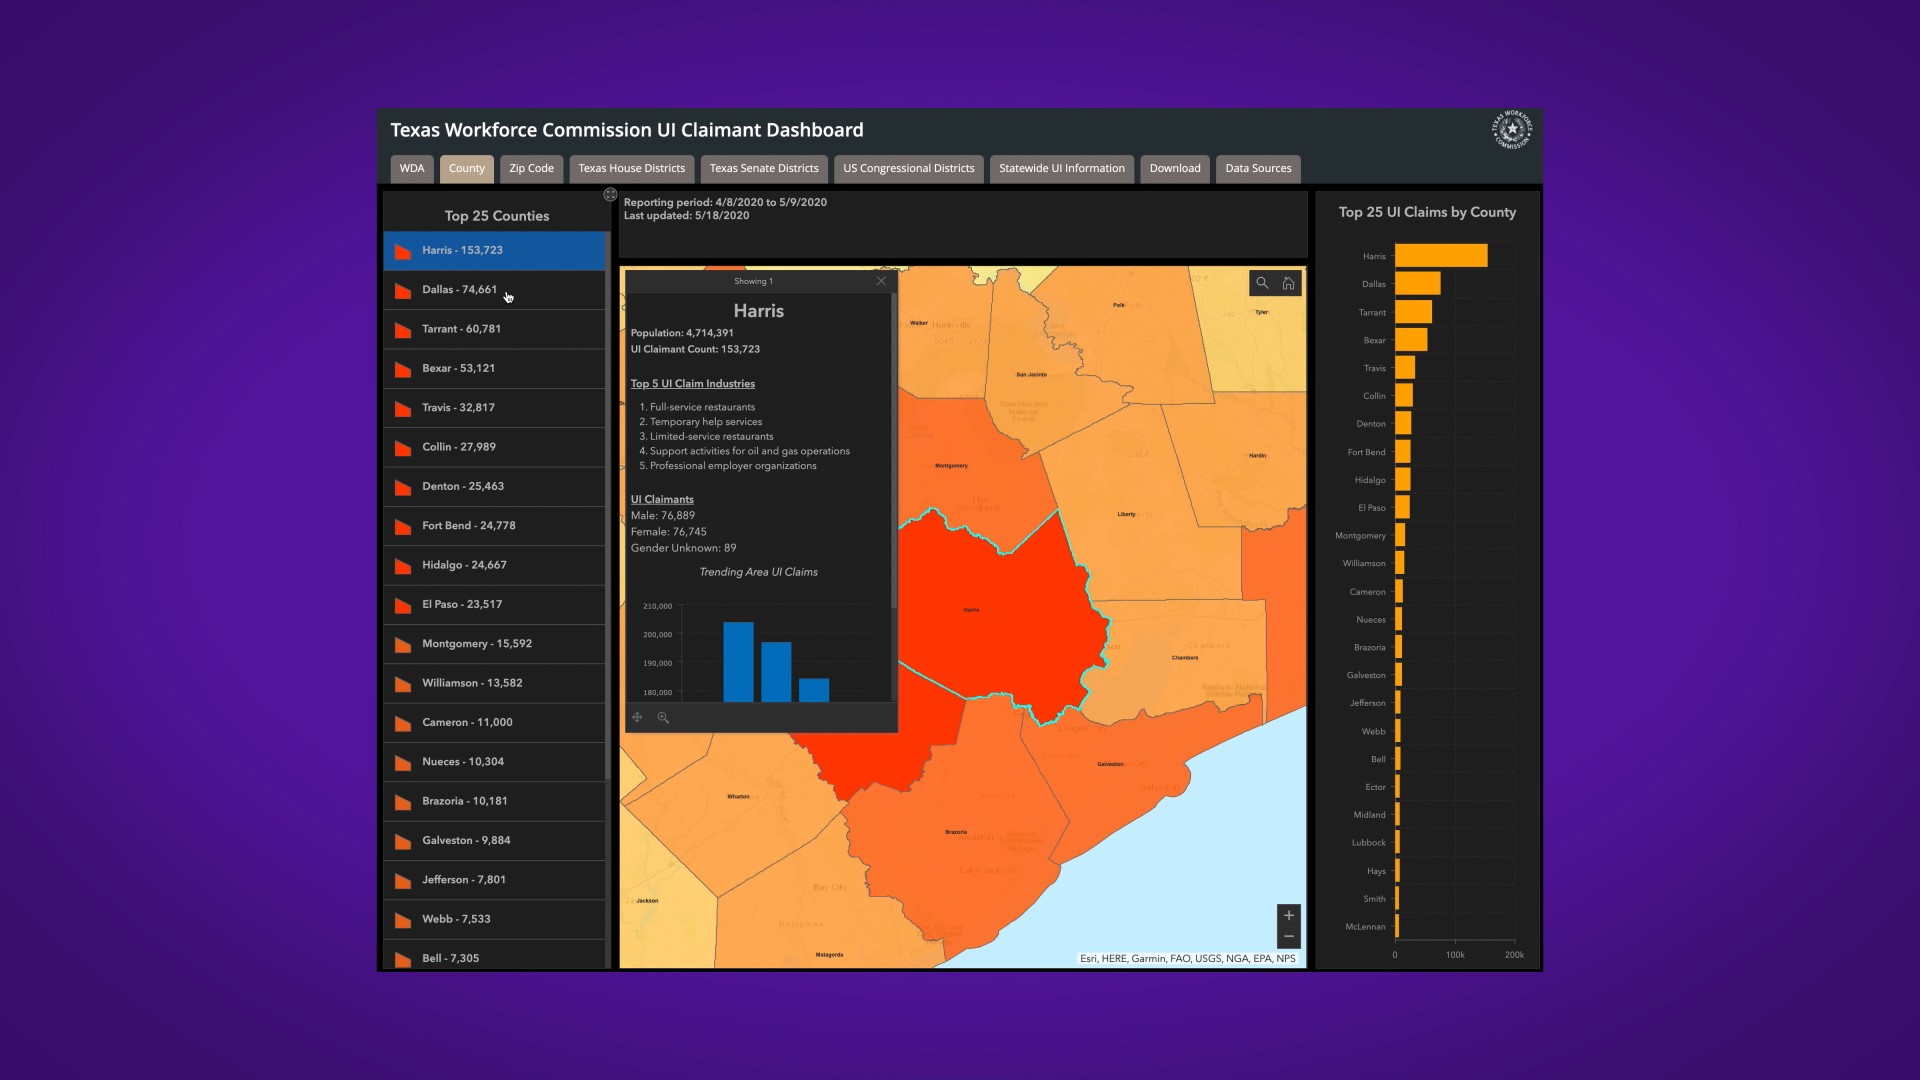Select Statewide UI Information tab
1920x1080 pixels.
coord(1062,167)
